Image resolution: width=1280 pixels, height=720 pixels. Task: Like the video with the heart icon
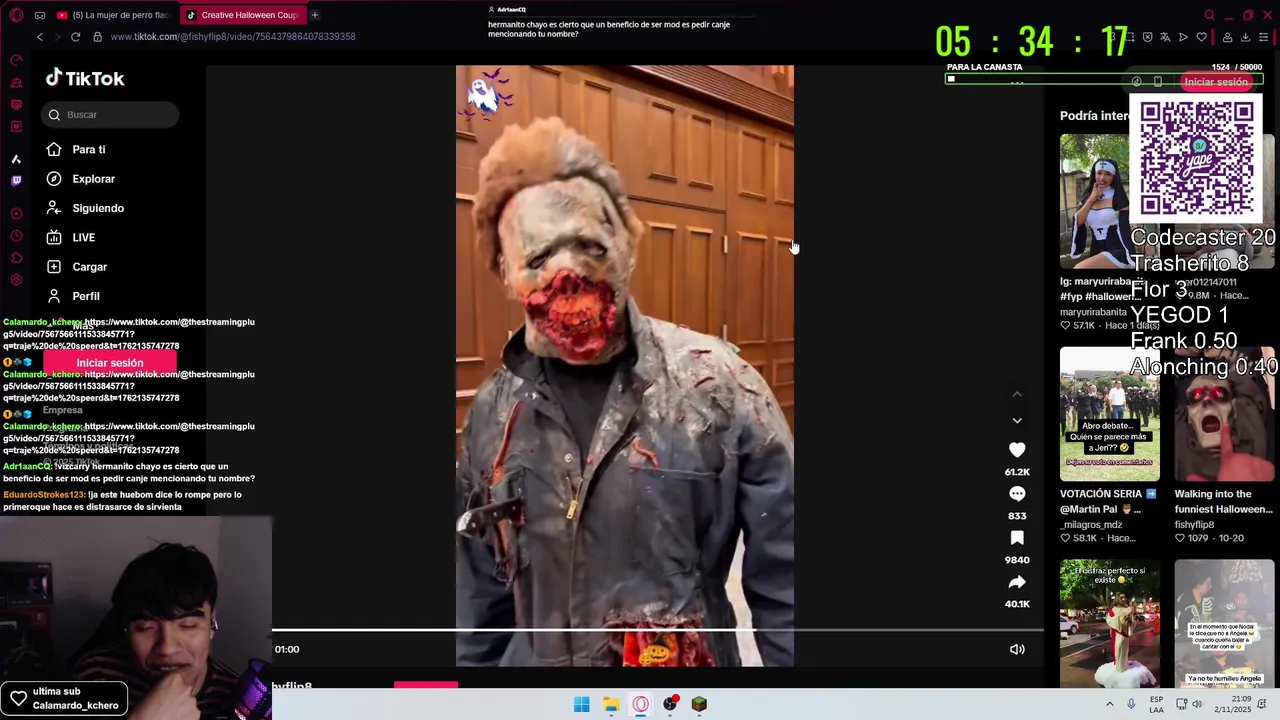point(1017,450)
